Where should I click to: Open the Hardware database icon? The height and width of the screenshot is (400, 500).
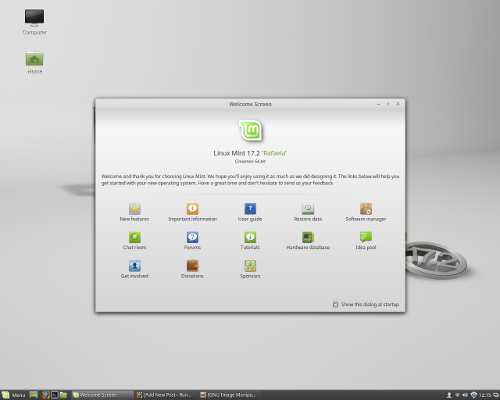point(308,237)
